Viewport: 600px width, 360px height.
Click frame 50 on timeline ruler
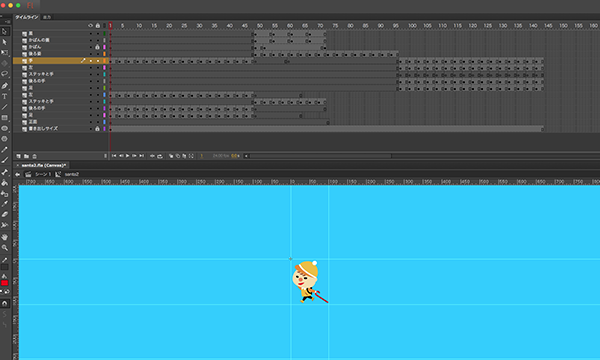[260, 26]
